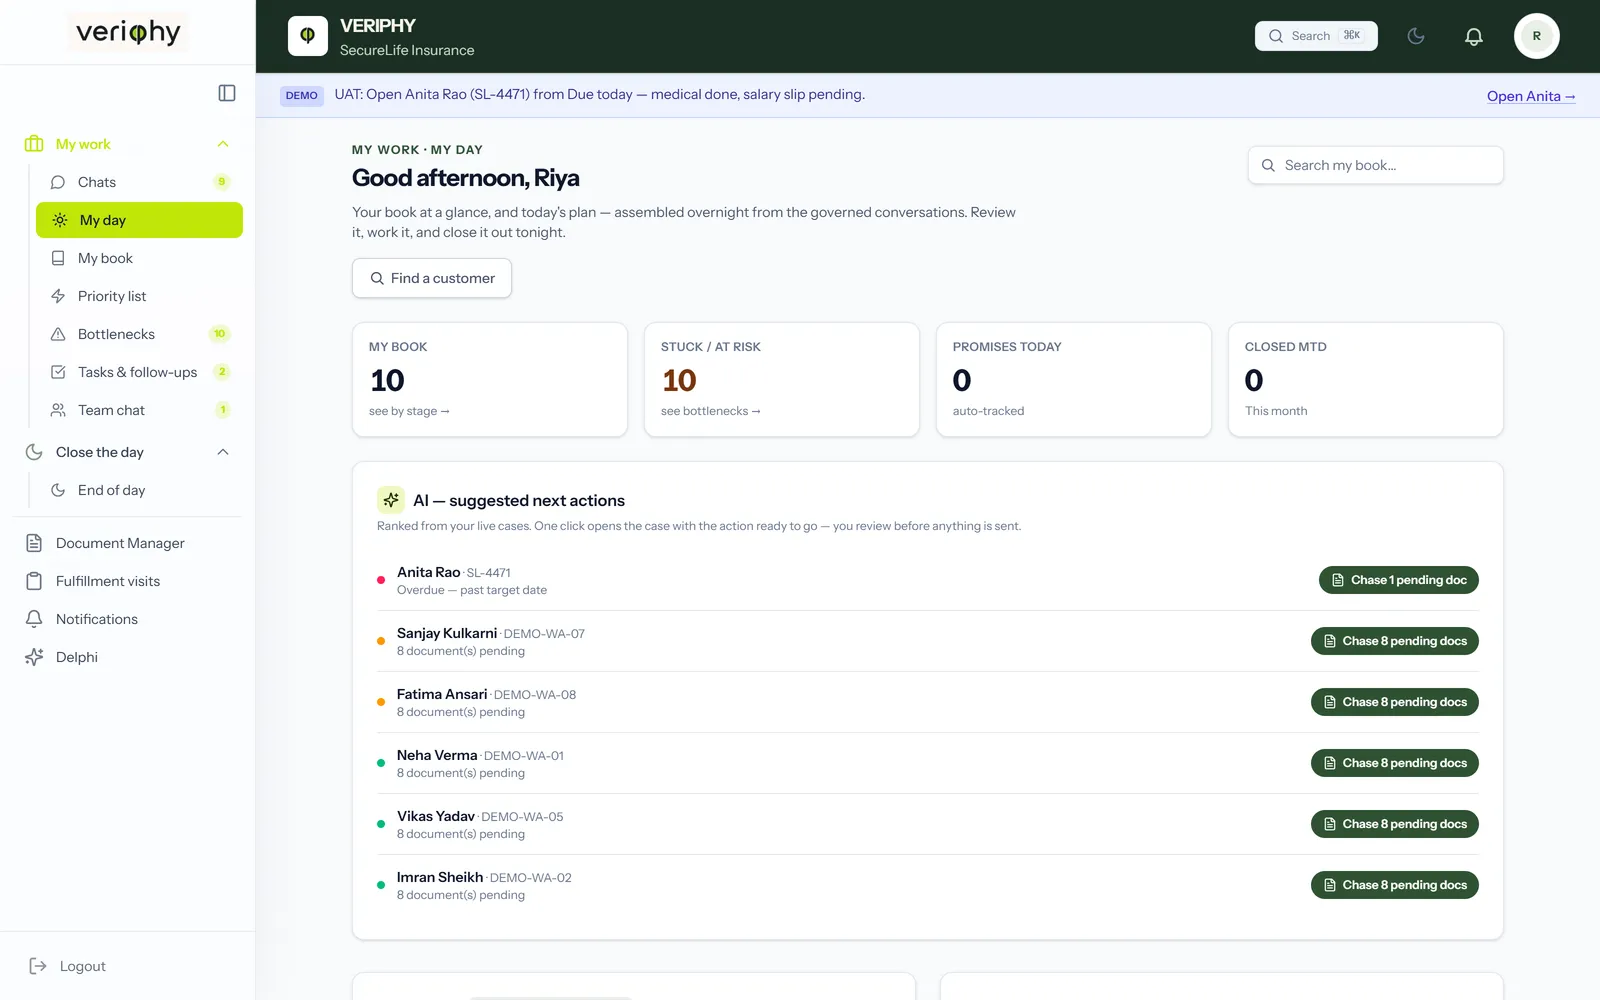This screenshot has height=1000, width=1600.
Task: Open End of day in sidebar
Action: 139,490
